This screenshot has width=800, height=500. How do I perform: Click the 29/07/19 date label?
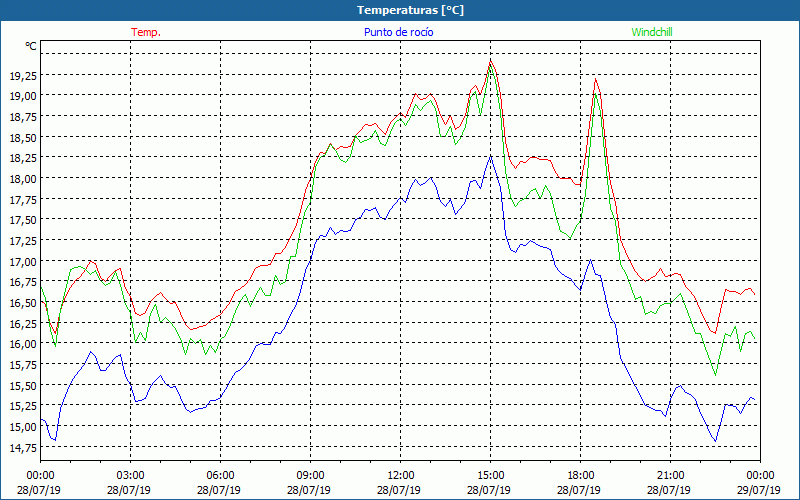[x=759, y=490]
